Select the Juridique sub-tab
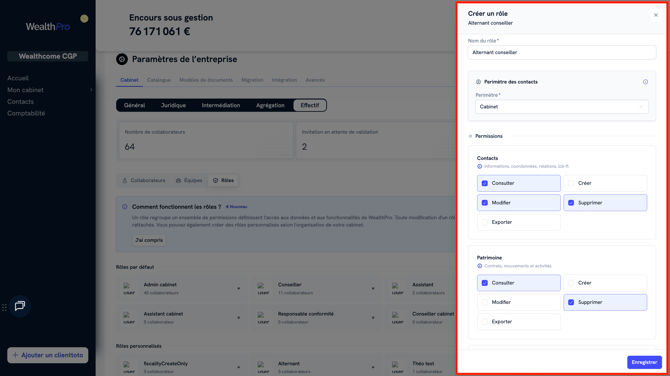The image size is (670, 376). pos(173,106)
